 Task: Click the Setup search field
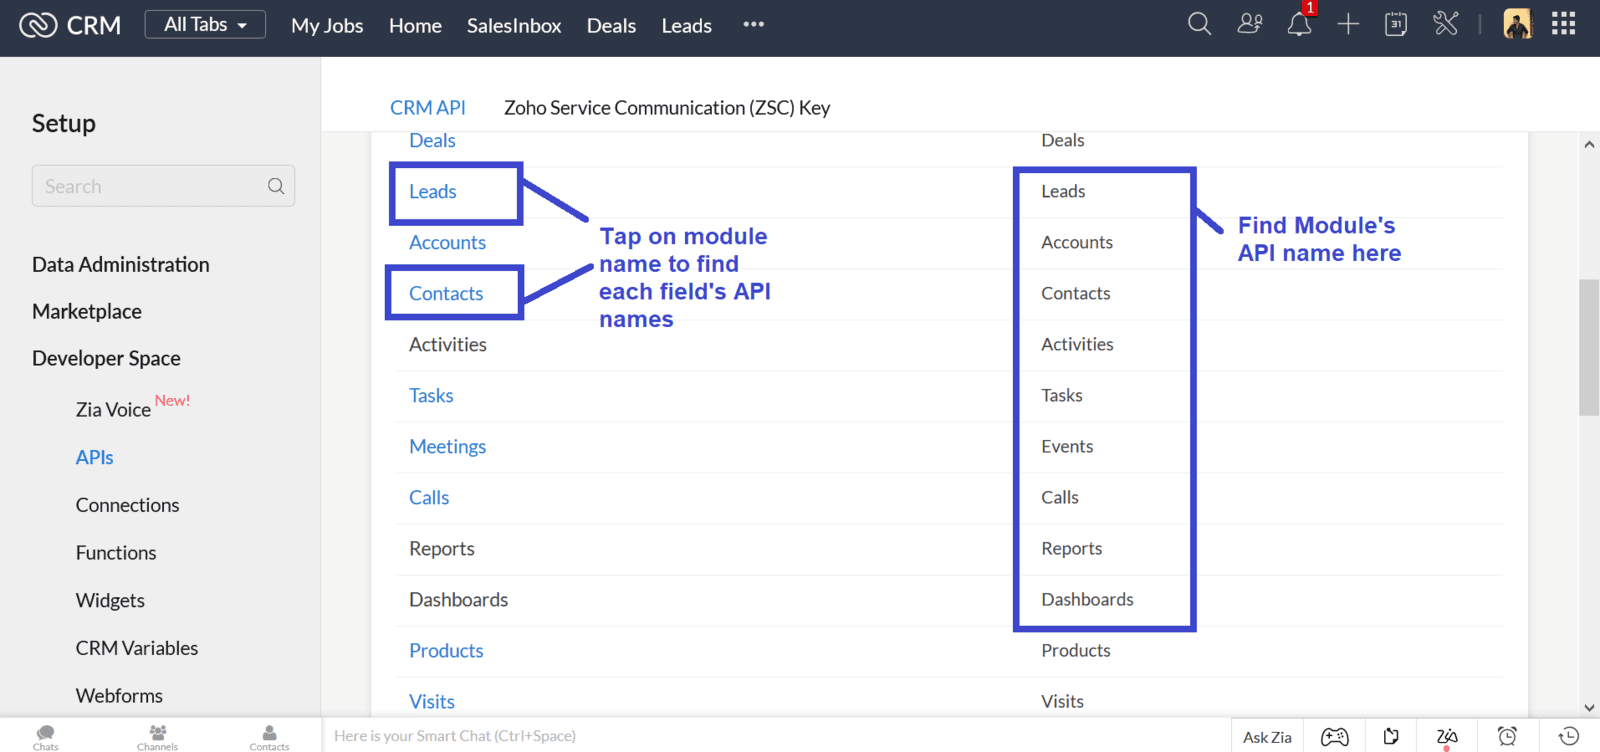(x=163, y=186)
